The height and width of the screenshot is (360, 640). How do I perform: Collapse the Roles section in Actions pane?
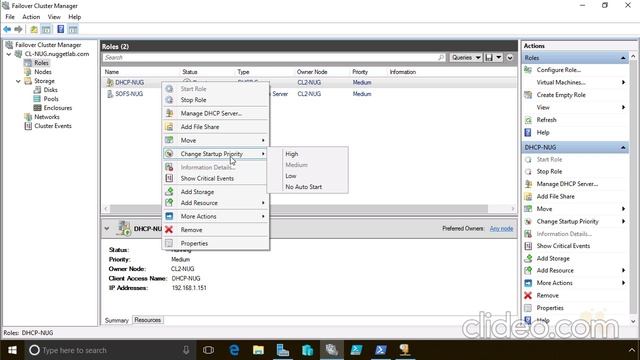(x=623, y=58)
